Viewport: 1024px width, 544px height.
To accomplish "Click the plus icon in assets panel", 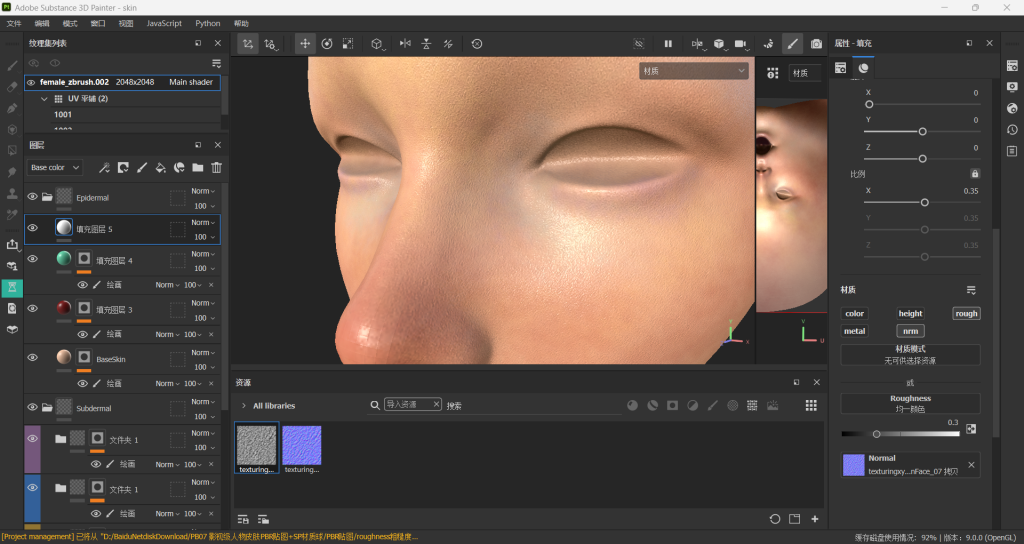I will pos(815,519).
